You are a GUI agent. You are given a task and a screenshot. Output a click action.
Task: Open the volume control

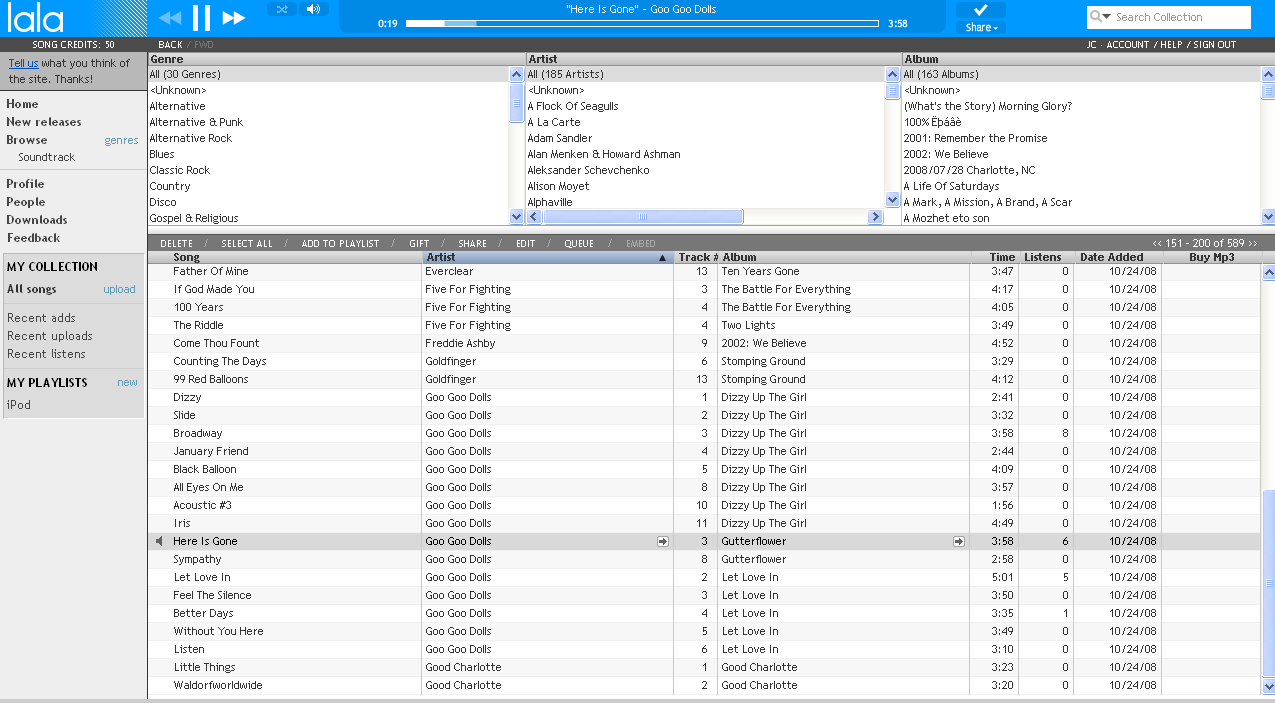(314, 9)
